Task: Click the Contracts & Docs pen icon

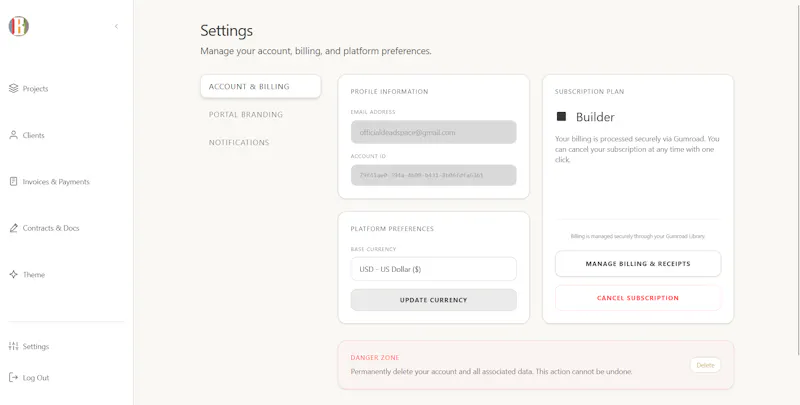Action: point(13,228)
